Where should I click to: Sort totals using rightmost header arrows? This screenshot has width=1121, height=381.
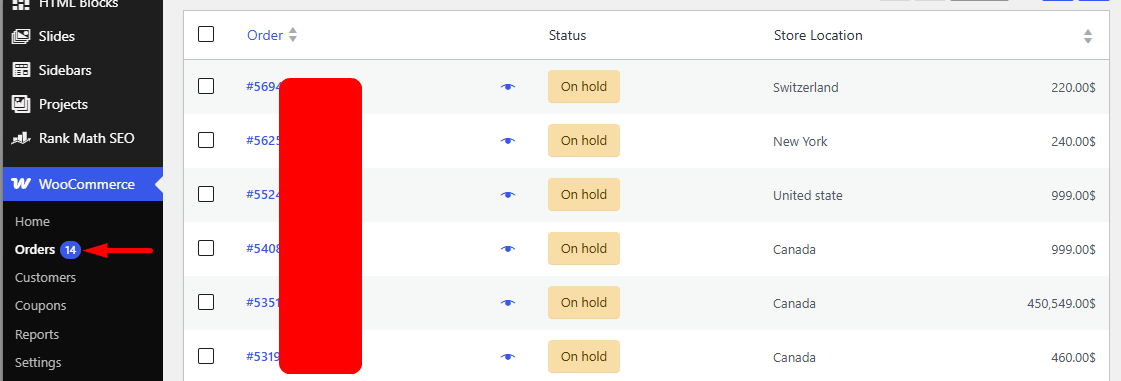coord(1087,36)
